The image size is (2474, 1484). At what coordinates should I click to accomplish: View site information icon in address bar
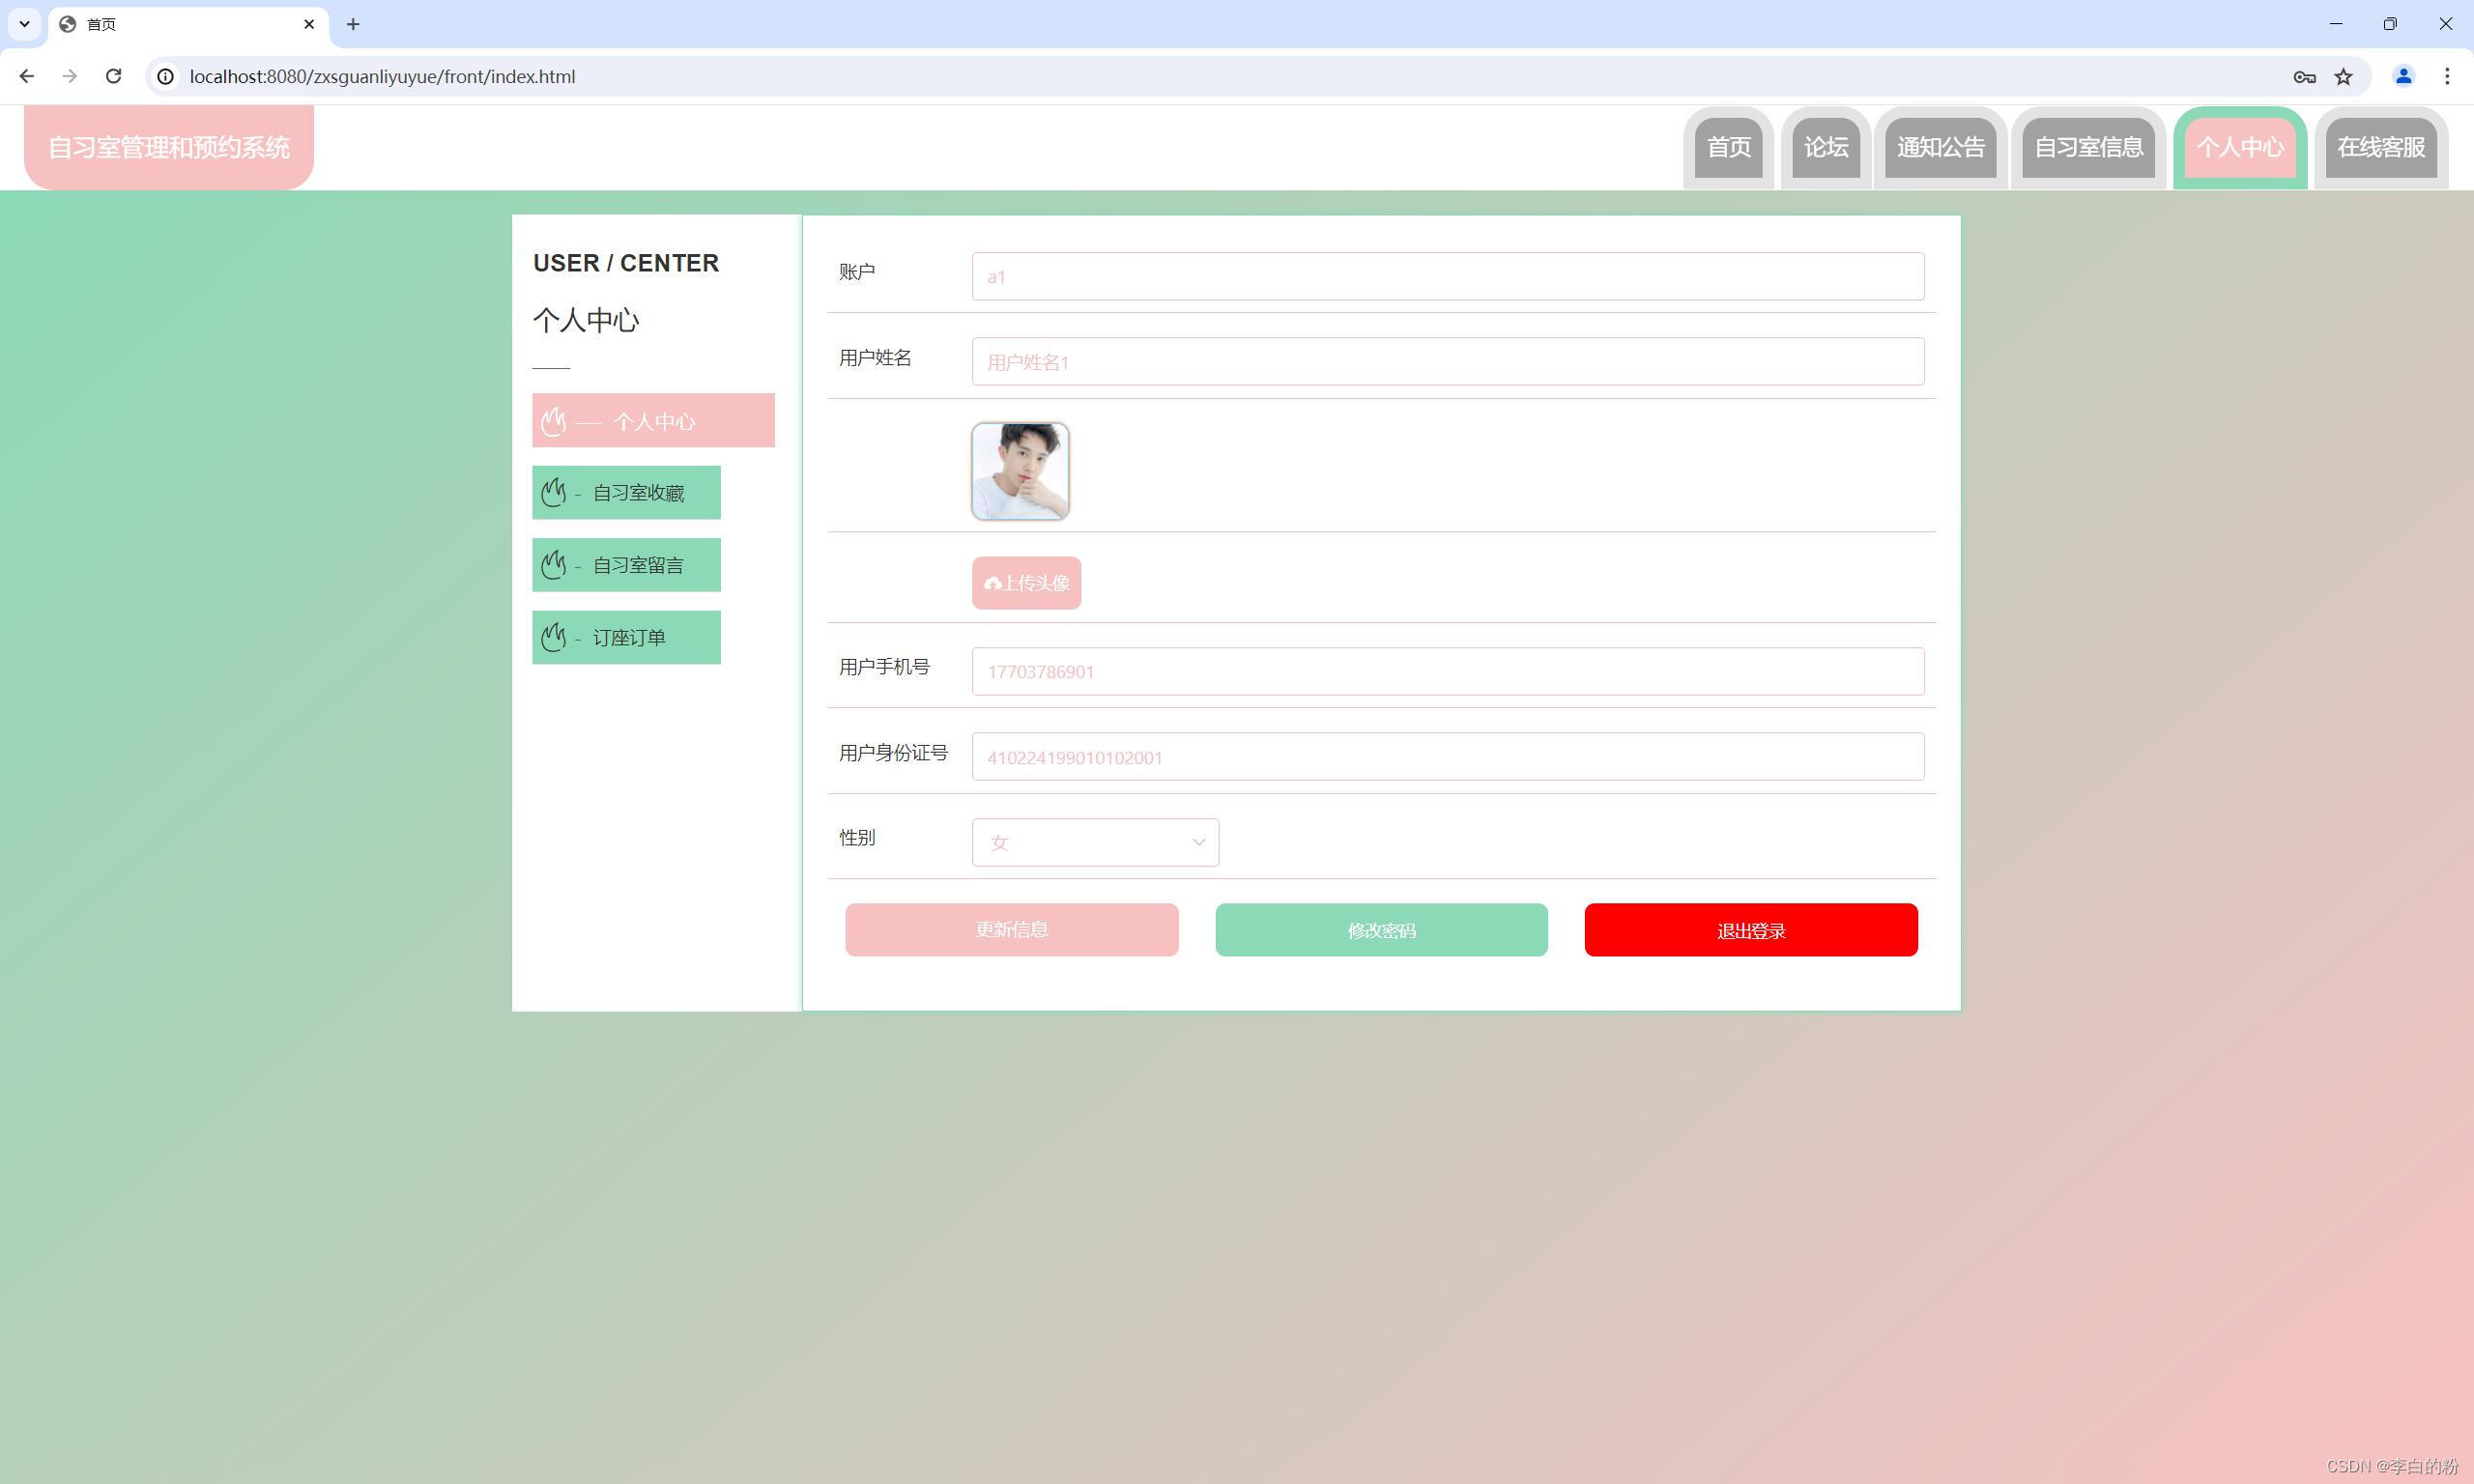pos(166,76)
